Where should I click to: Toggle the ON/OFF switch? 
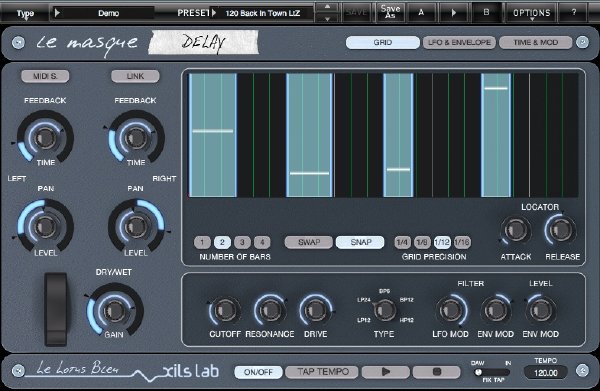[258, 372]
